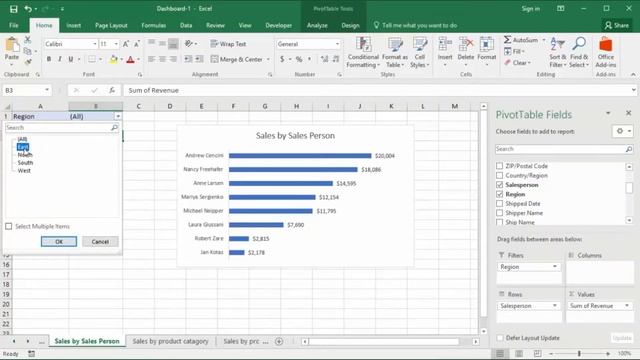The width and height of the screenshot is (640, 360).
Task: Click the Format cells icon
Action: (x=487, y=44)
